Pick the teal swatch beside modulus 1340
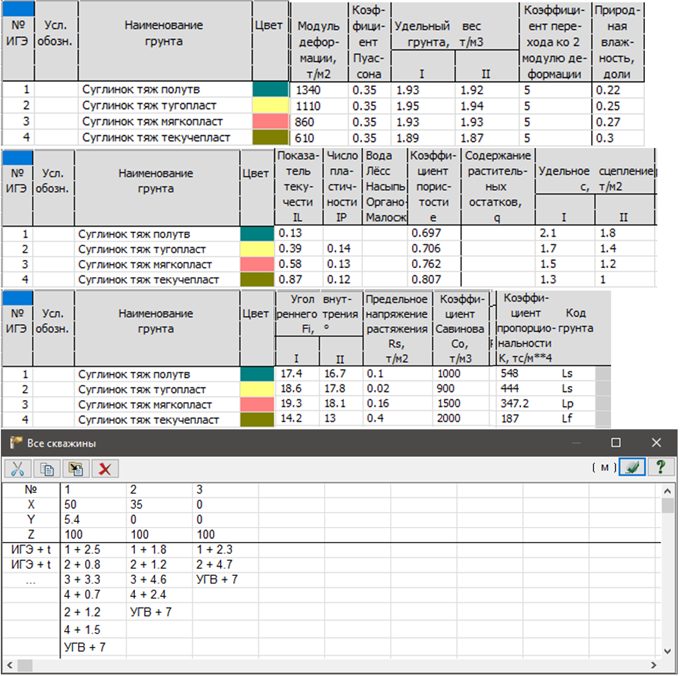 271,90
